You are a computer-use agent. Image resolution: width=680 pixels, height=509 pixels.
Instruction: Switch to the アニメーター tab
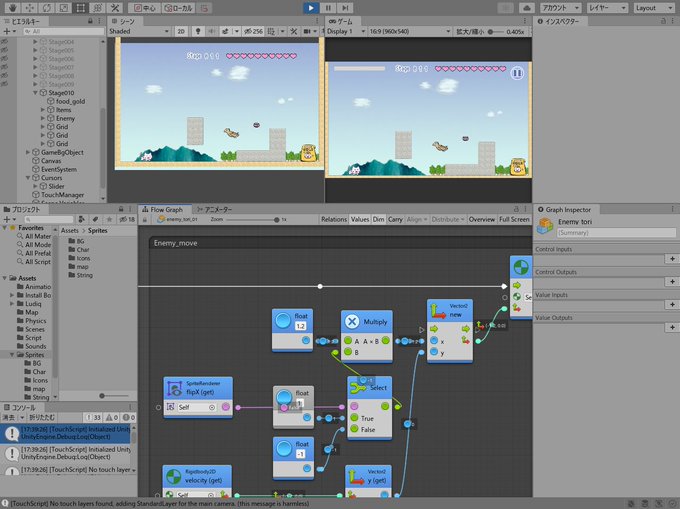[214, 209]
